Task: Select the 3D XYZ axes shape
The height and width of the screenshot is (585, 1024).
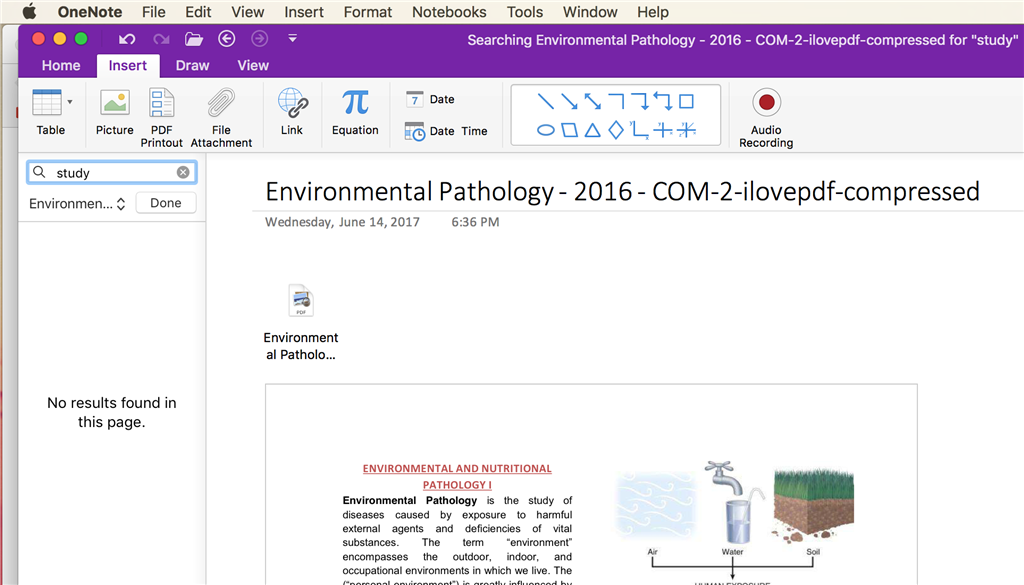Action: [686, 130]
